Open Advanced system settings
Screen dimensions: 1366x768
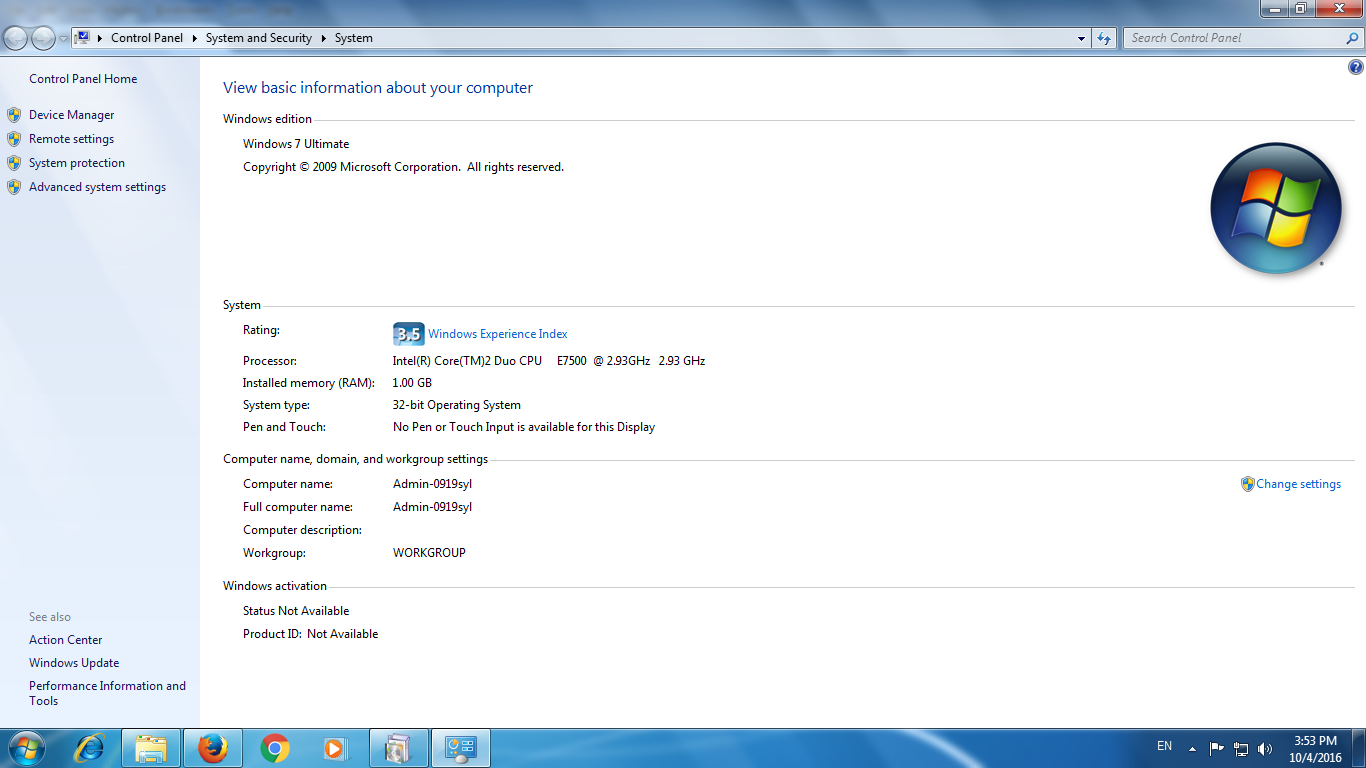97,187
